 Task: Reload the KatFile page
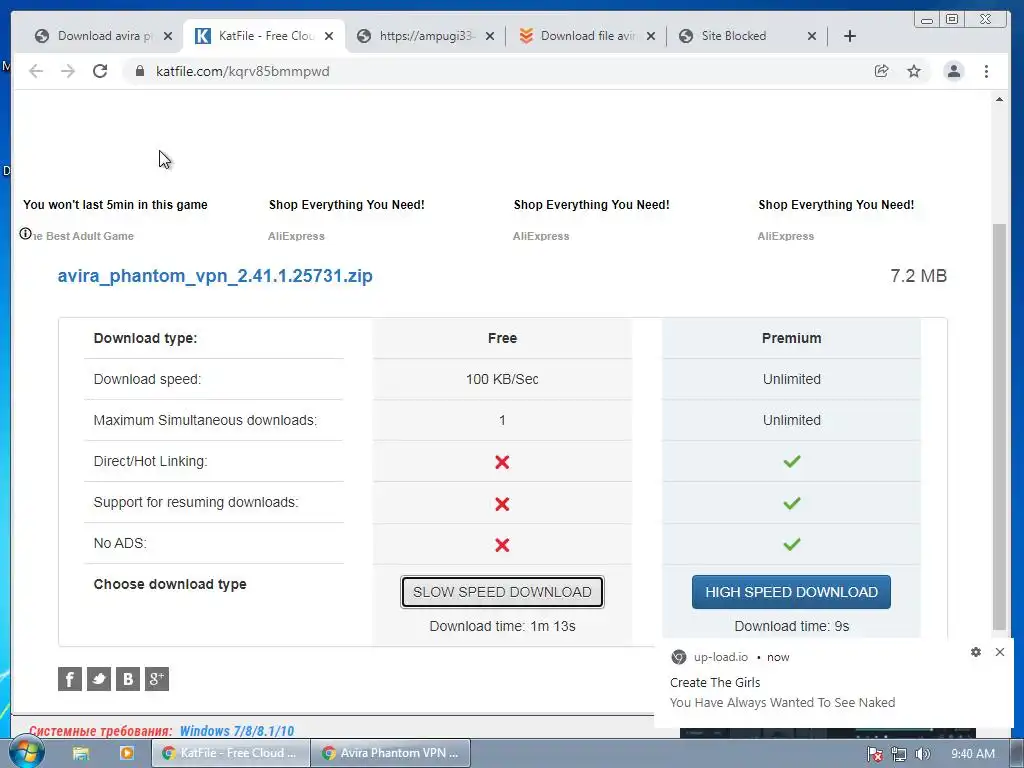pyautogui.click(x=100, y=71)
